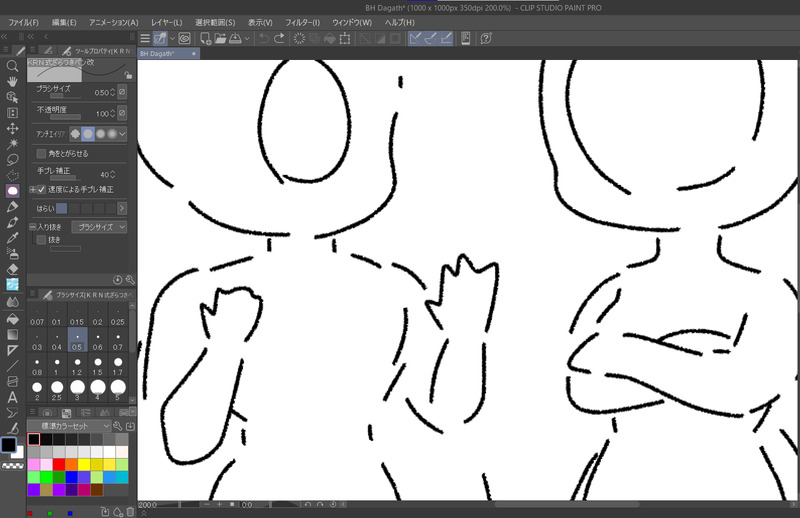Expand the anti-aliasing options chevron

coord(122,134)
